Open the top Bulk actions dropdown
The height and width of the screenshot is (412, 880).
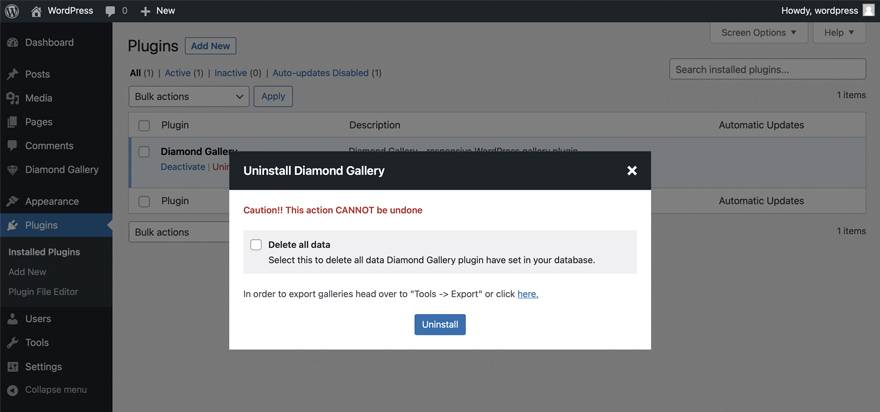point(189,97)
